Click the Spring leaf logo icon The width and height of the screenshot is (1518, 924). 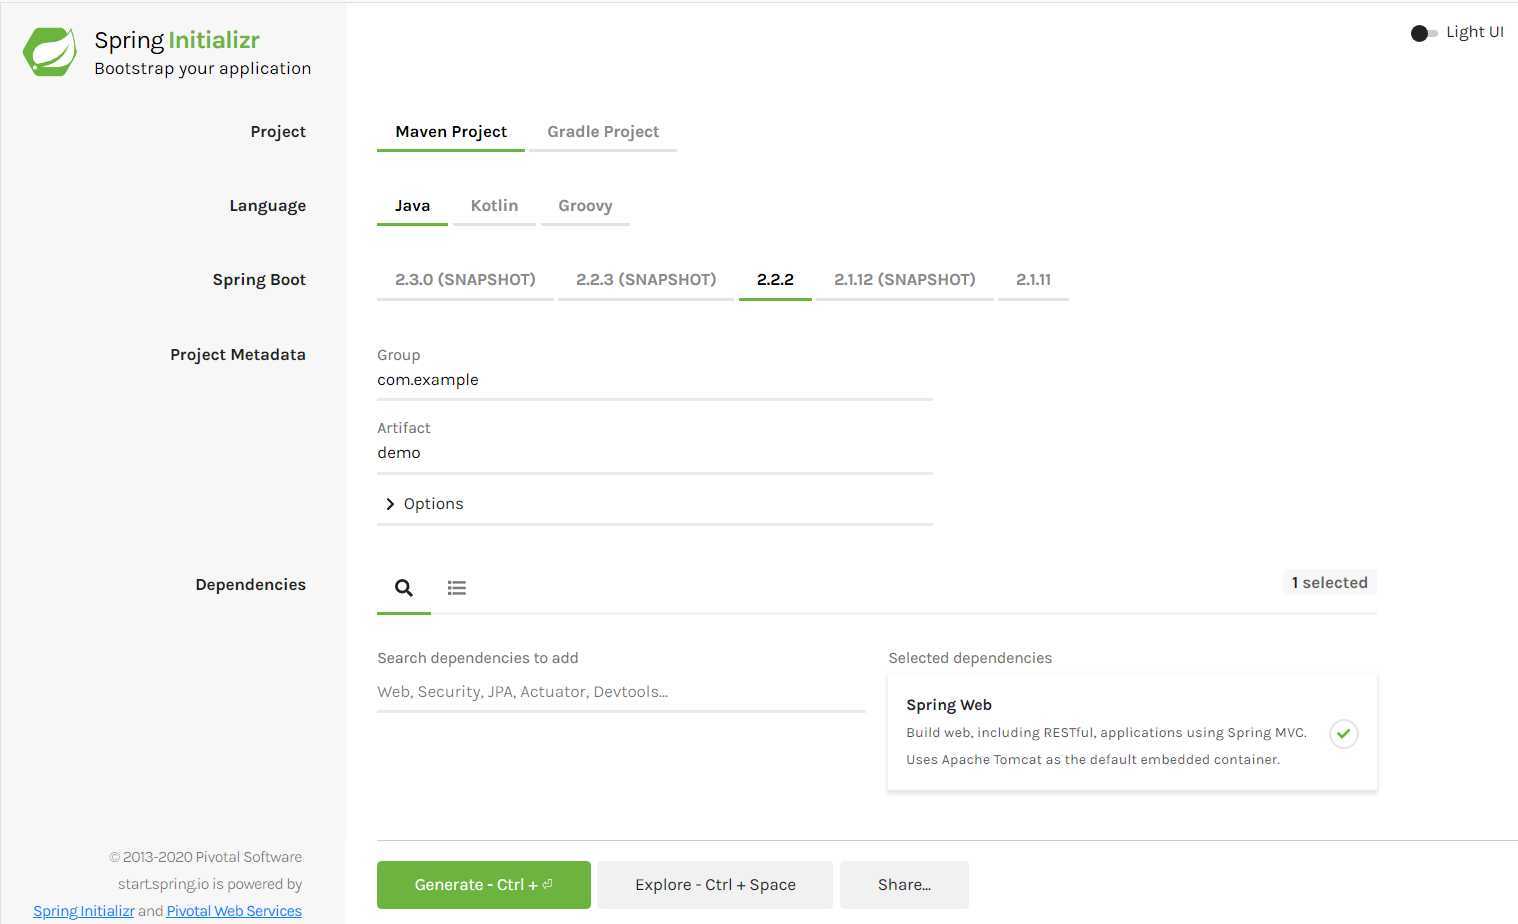coord(50,52)
